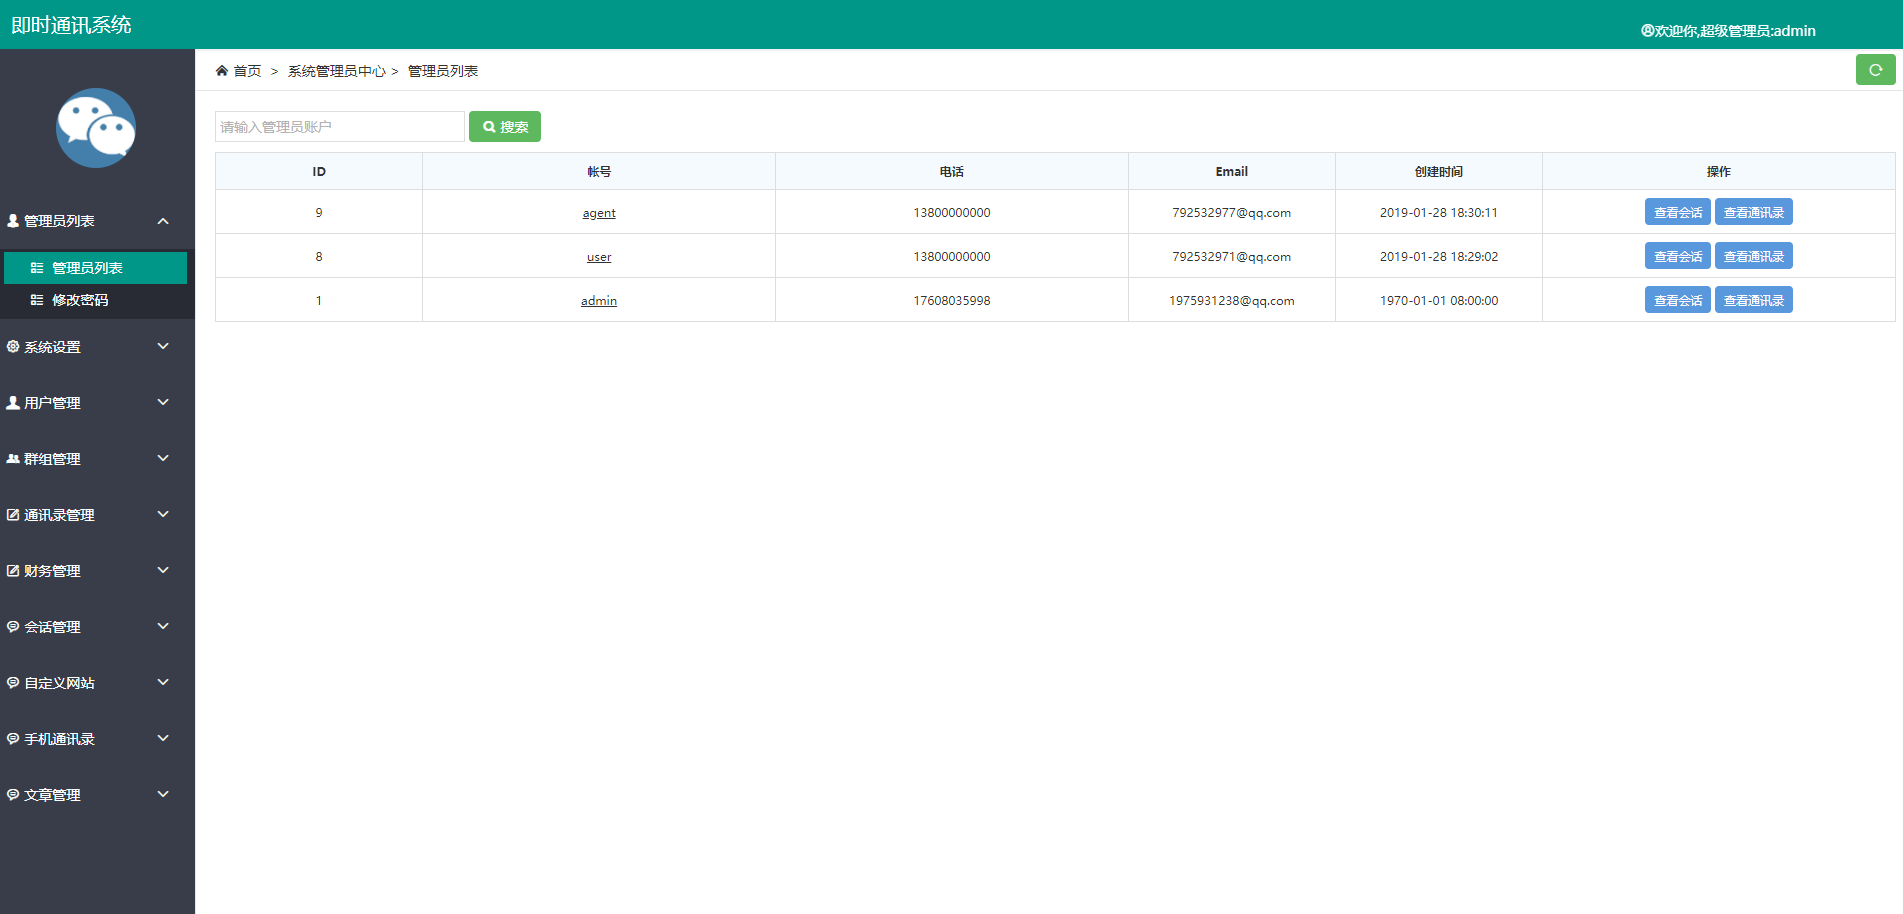Click the user icon beside welcome admin text

point(1647,31)
